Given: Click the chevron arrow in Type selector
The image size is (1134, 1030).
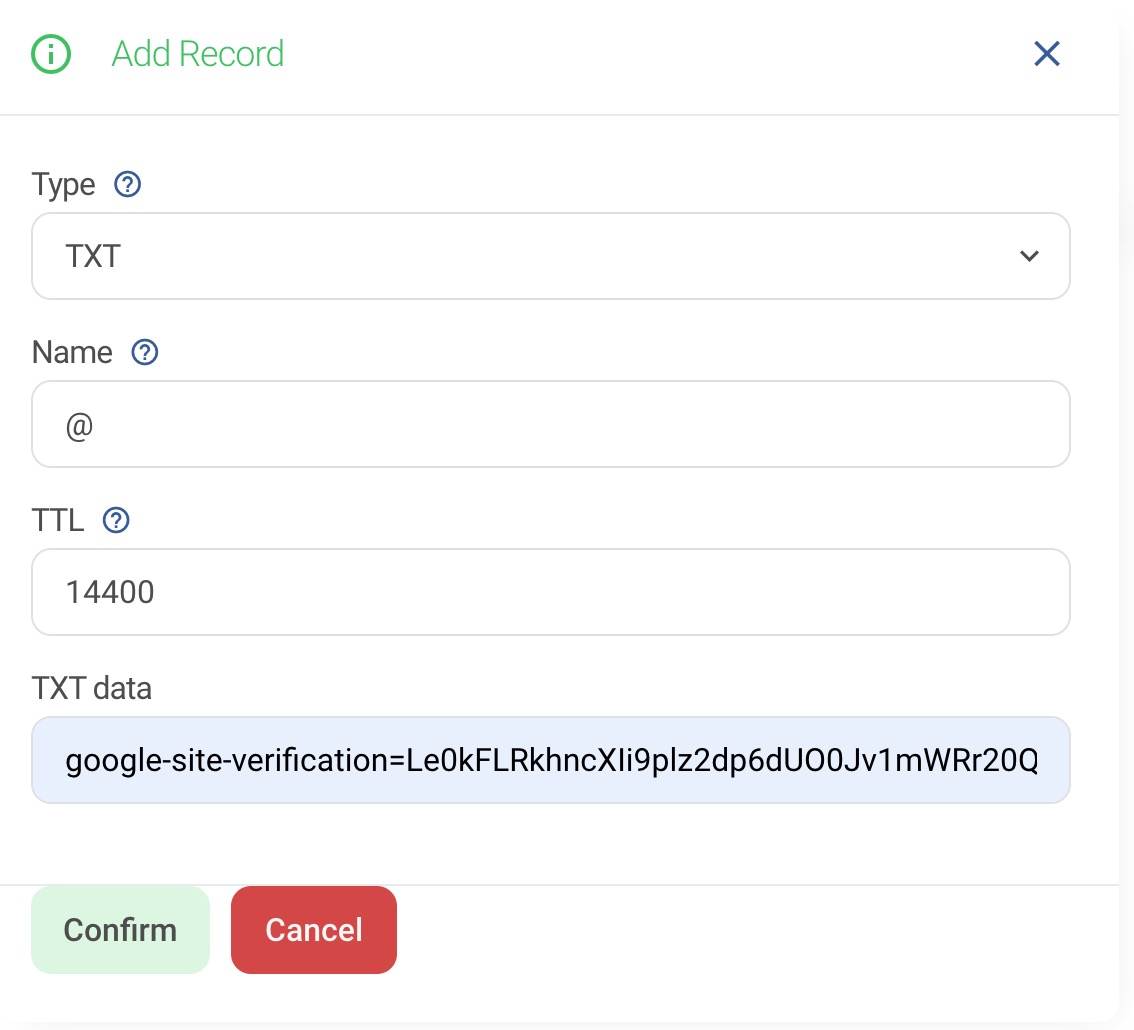Looking at the screenshot, I should coord(1028,256).
